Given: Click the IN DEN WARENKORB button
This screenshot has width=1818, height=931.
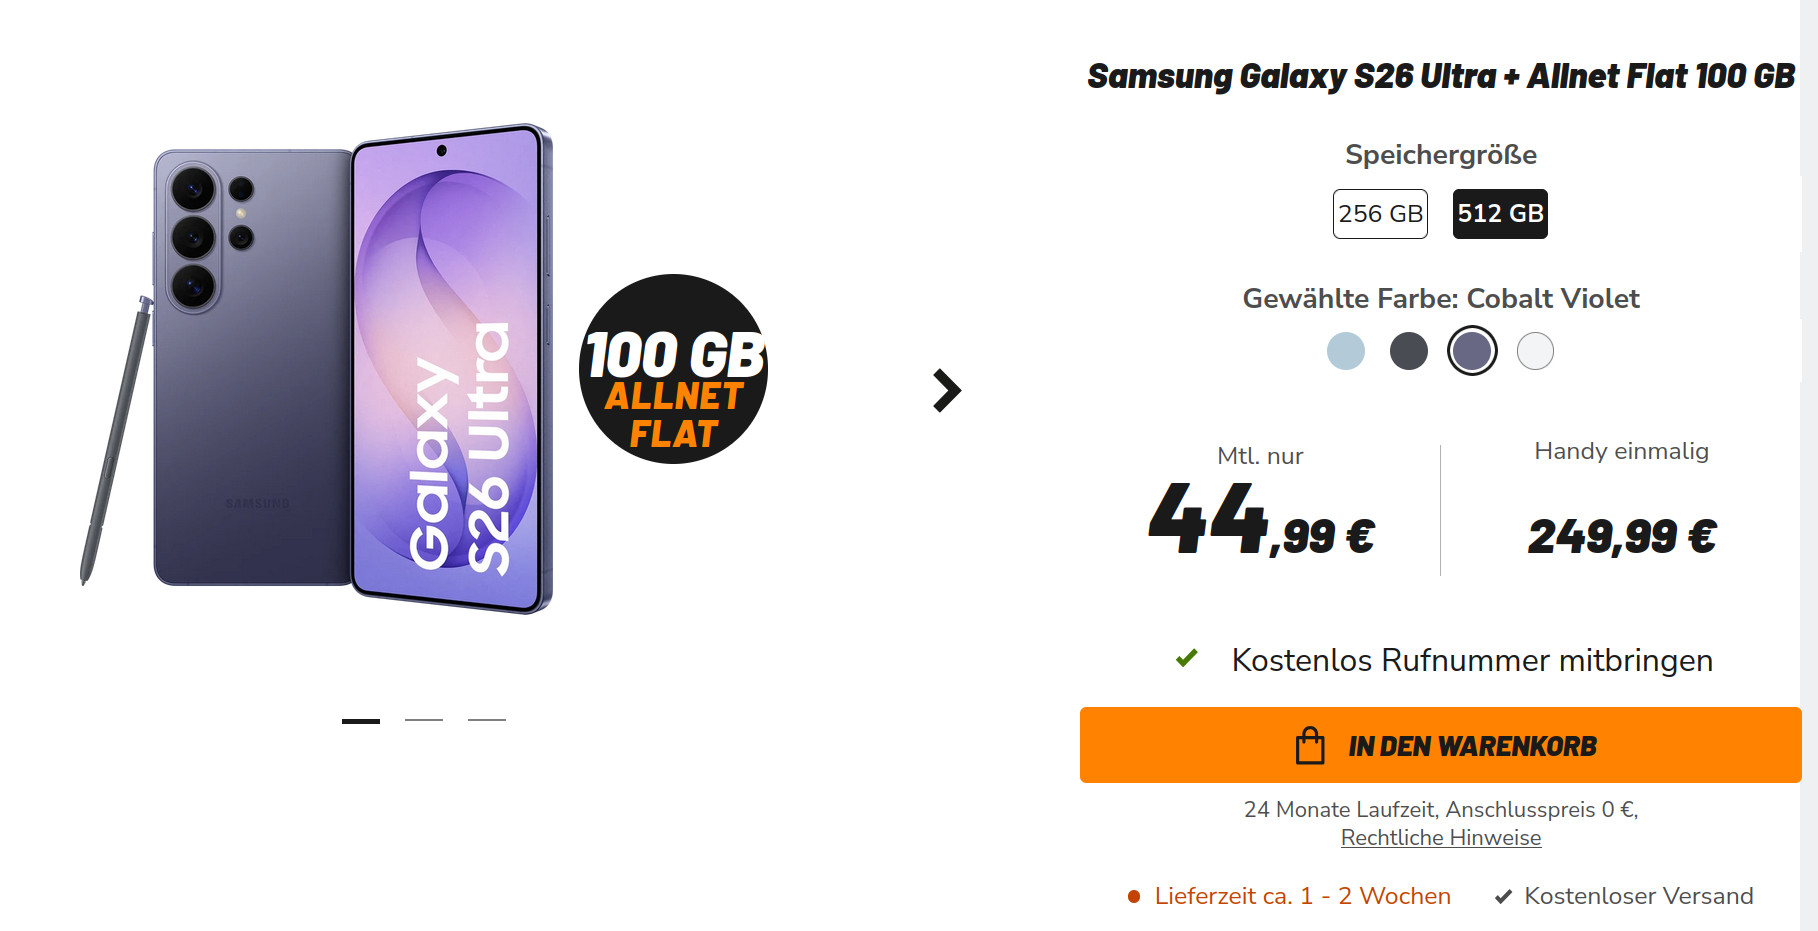Looking at the screenshot, I should [1439, 745].
